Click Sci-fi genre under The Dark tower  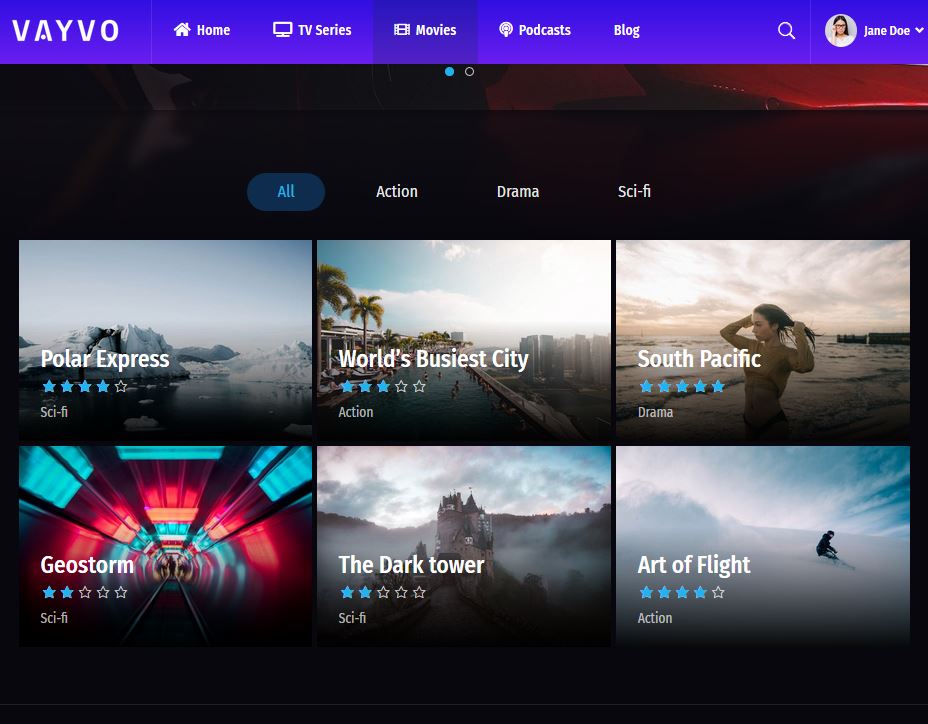(x=352, y=618)
